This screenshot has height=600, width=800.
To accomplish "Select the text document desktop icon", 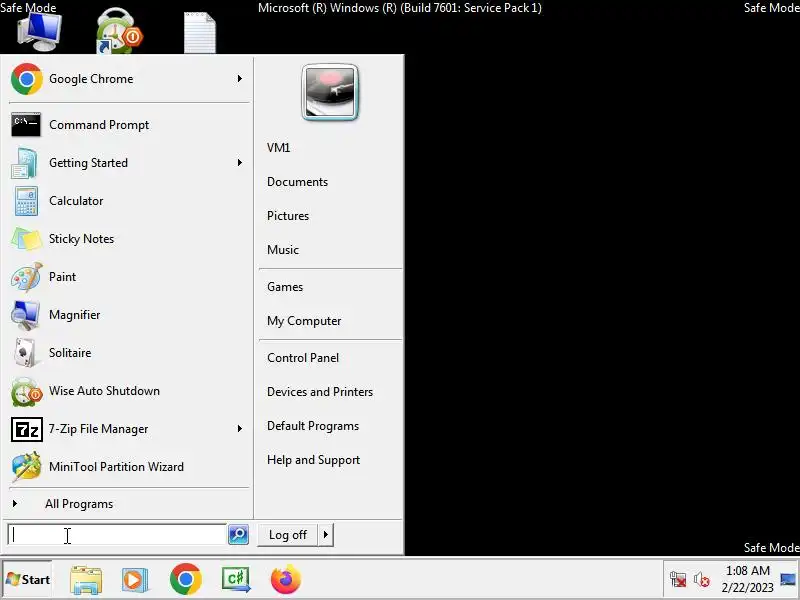I will pyautogui.click(x=199, y=33).
